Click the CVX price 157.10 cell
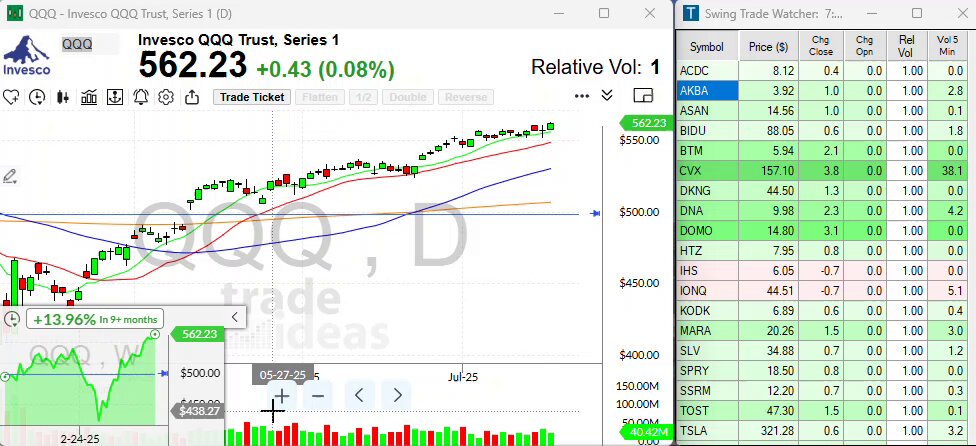The width and height of the screenshot is (976, 446). point(769,170)
